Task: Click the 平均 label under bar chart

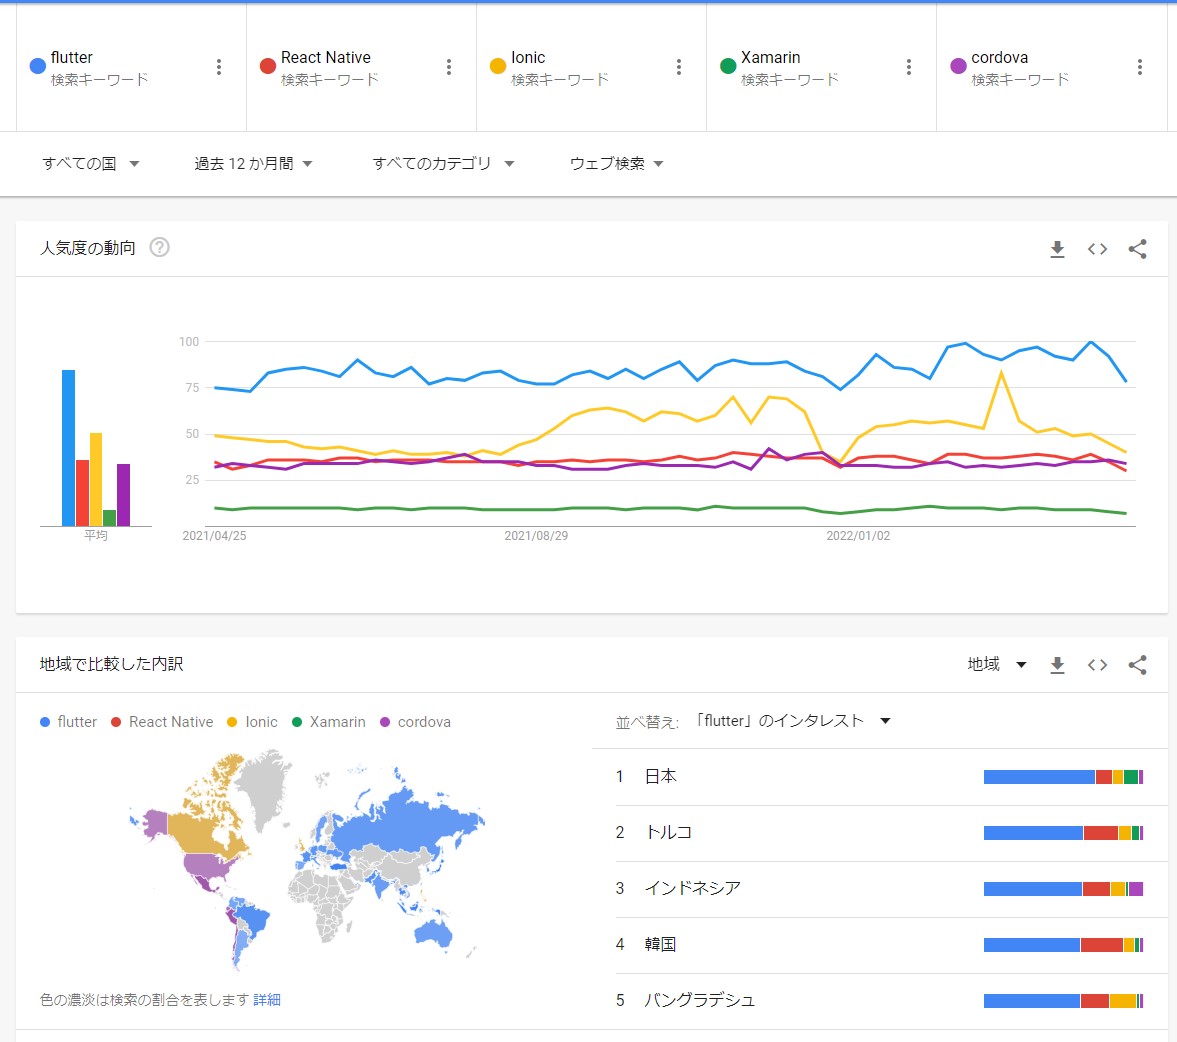Action: [96, 535]
